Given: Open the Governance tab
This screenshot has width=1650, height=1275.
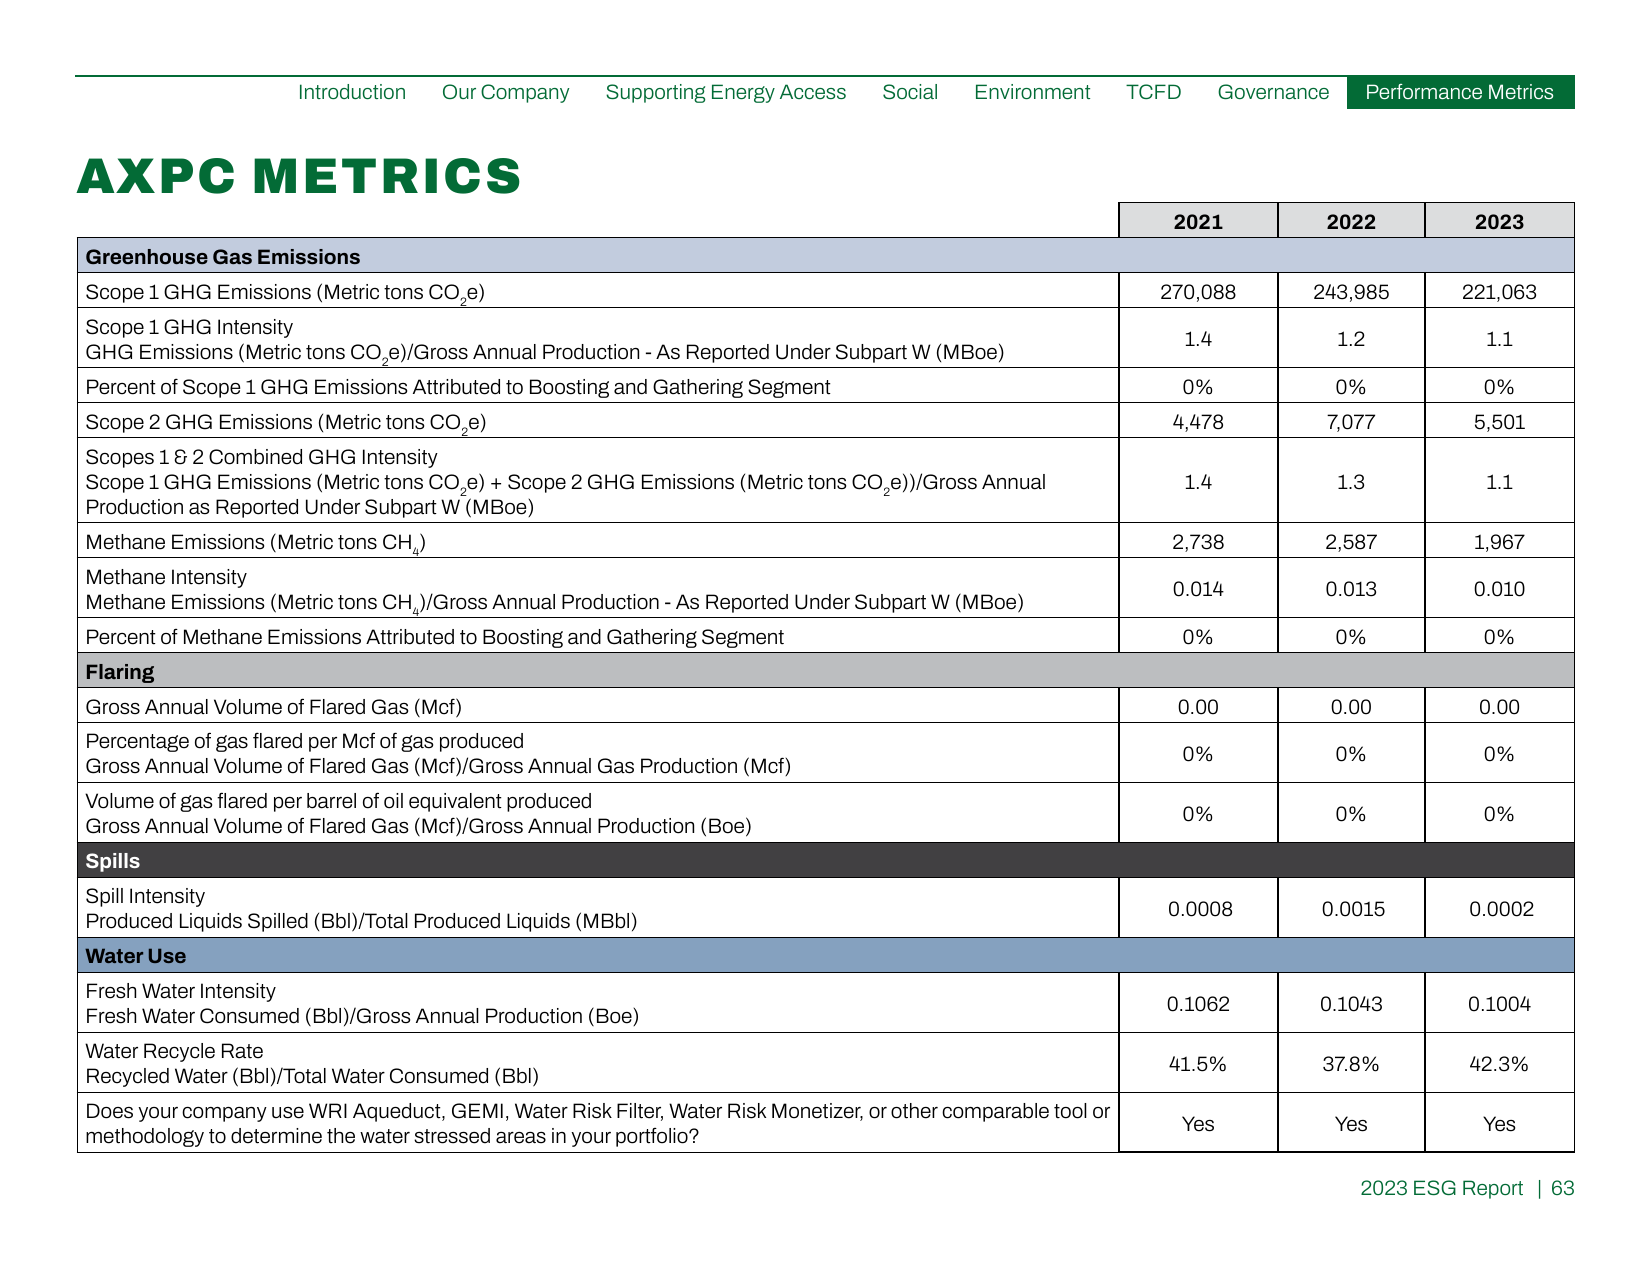Looking at the screenshot, I should 1273,92.
